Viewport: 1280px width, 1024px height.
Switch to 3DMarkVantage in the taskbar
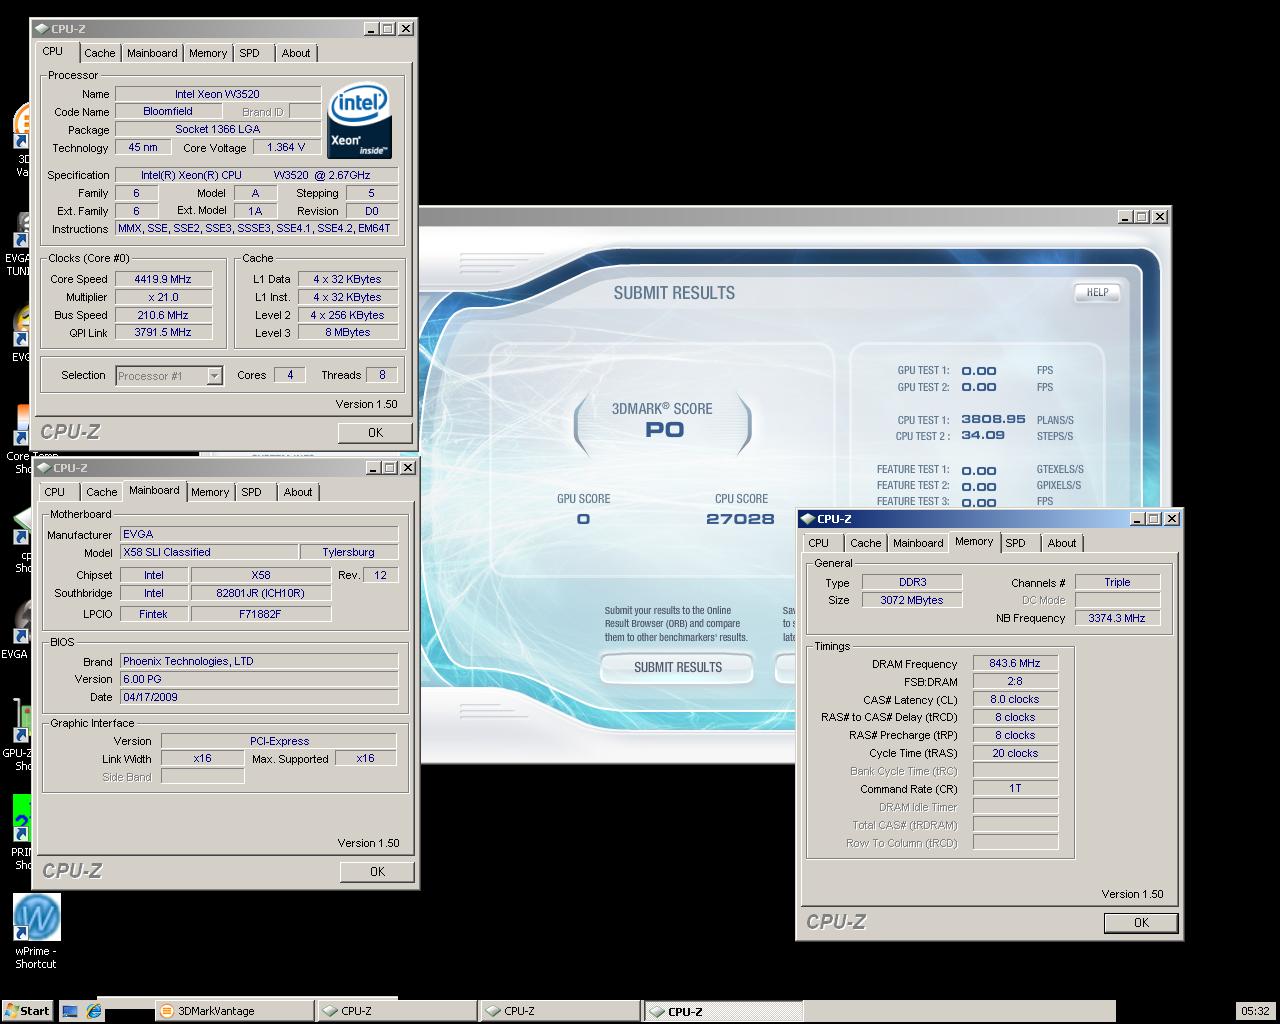click(235, 1011)
